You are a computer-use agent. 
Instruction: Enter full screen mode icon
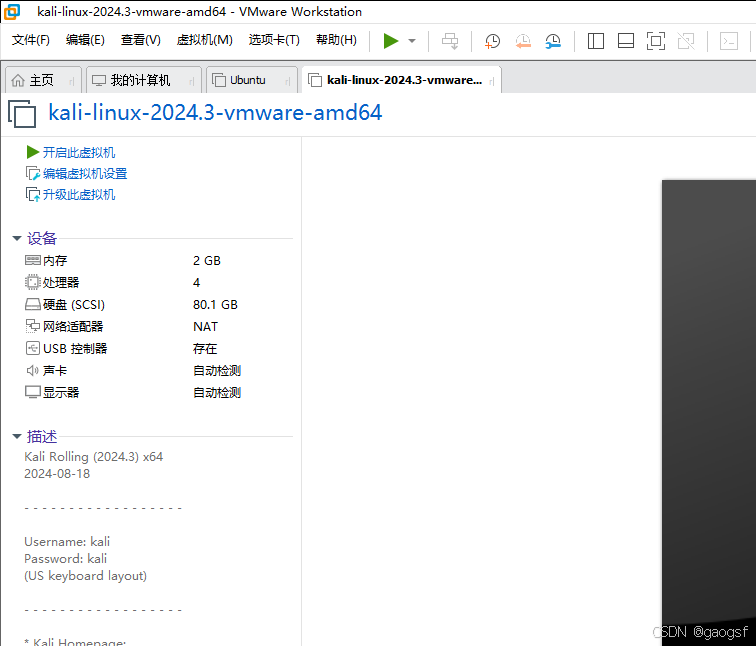[656, 41]
